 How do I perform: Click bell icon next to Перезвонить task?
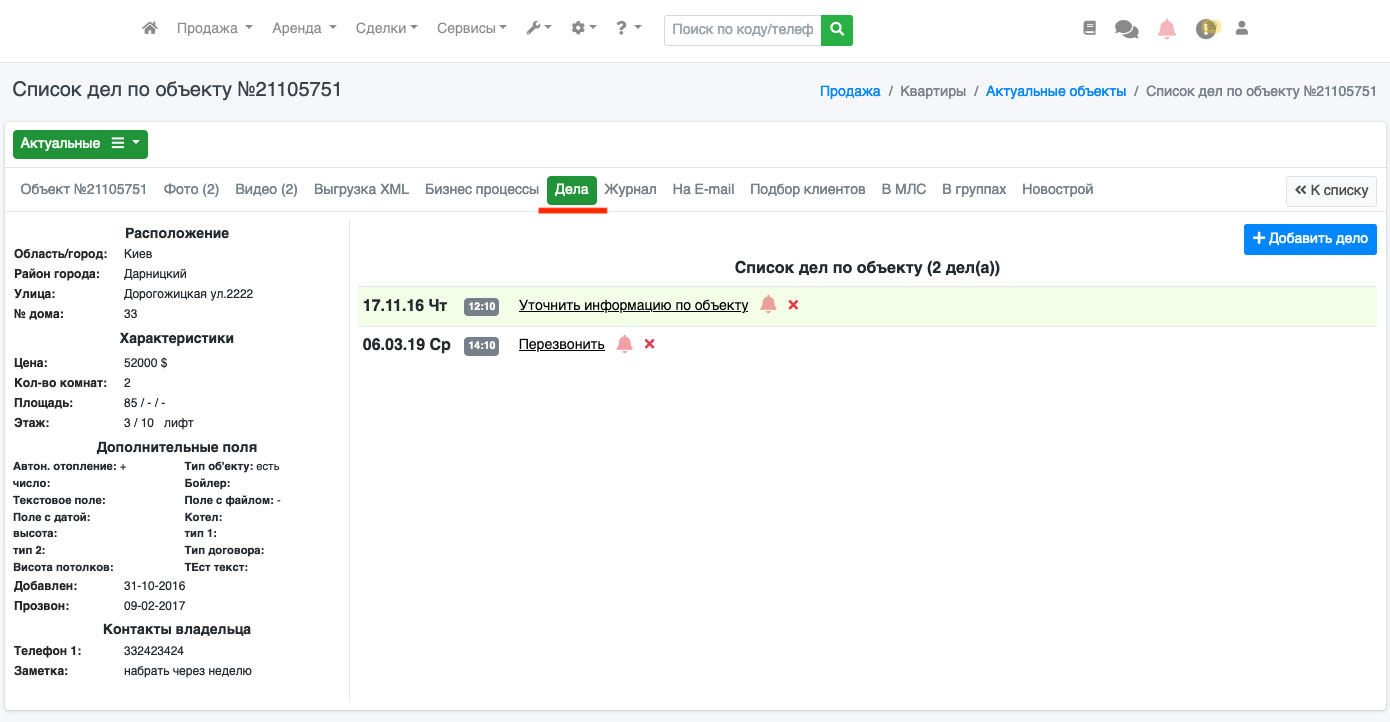(x=625, y=344)
